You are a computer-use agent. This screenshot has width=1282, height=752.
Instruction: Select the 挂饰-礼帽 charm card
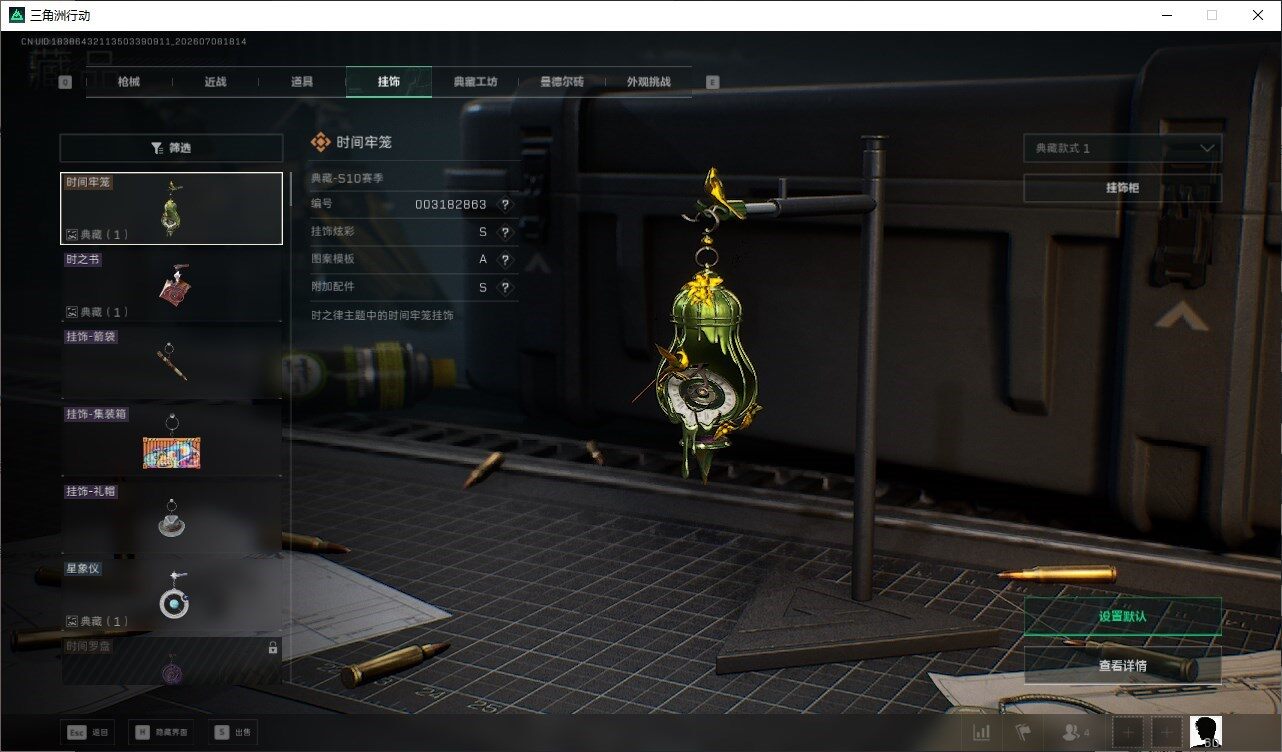click(171, 518)
